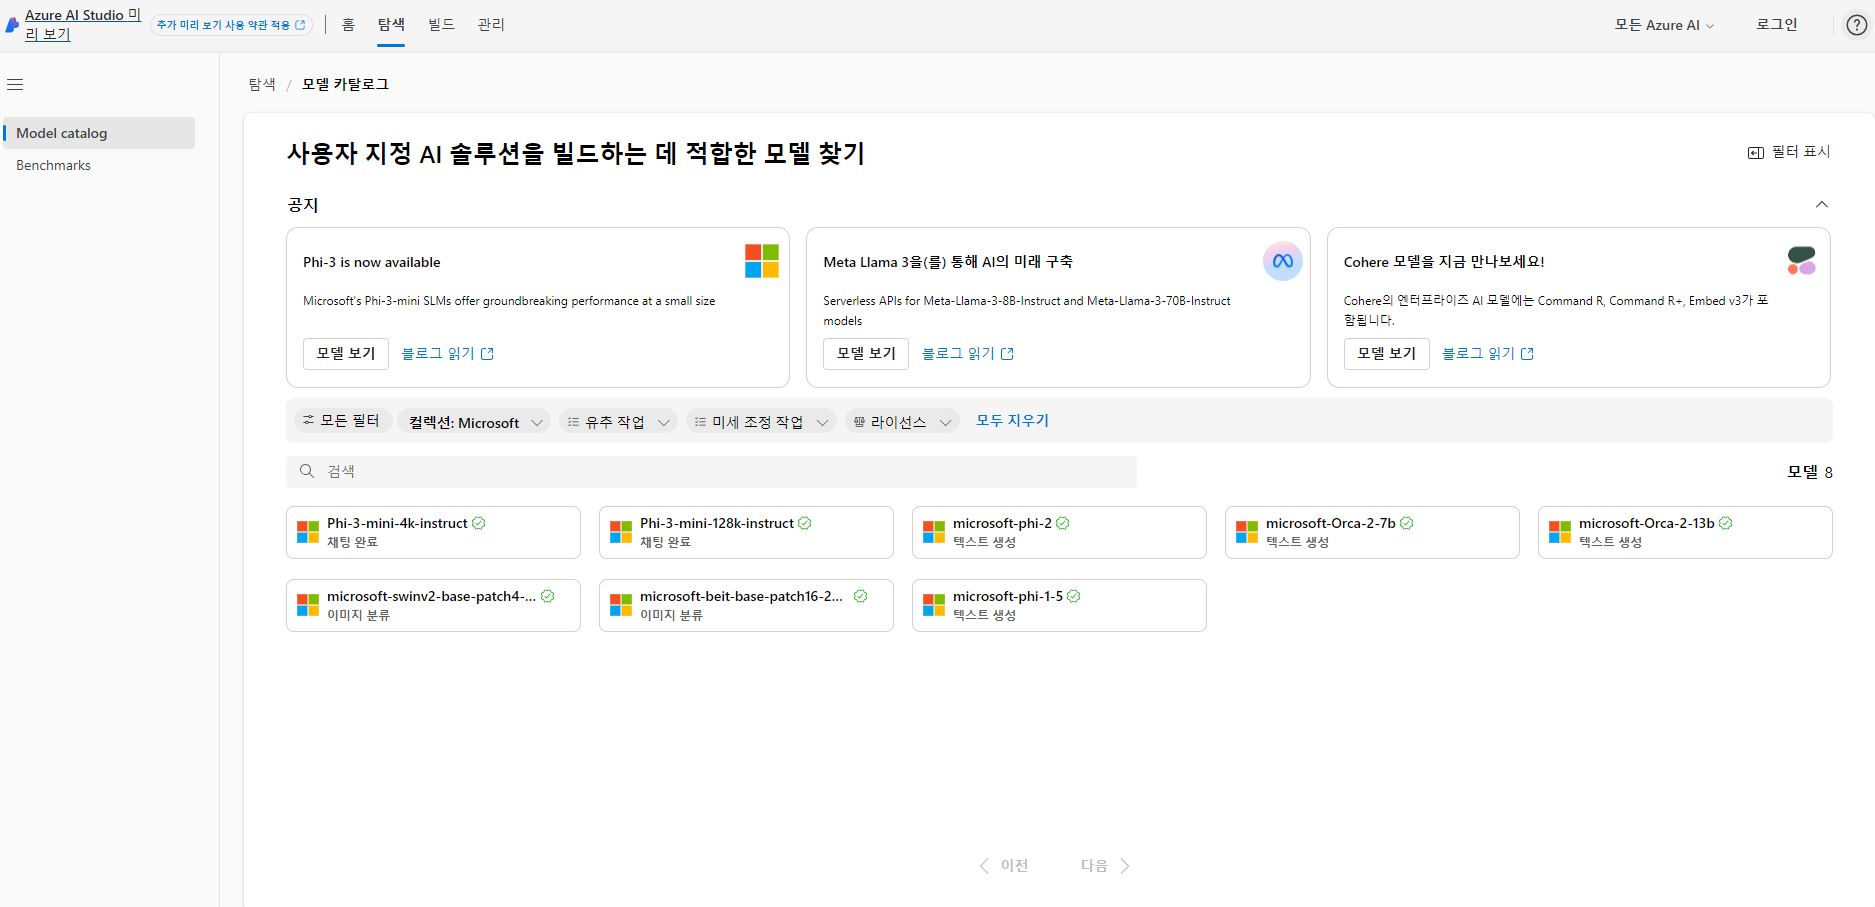Open 블로그 읽기 link on Cohere card
Screen dimensions: 1875x907
[x=1487, y=353]
